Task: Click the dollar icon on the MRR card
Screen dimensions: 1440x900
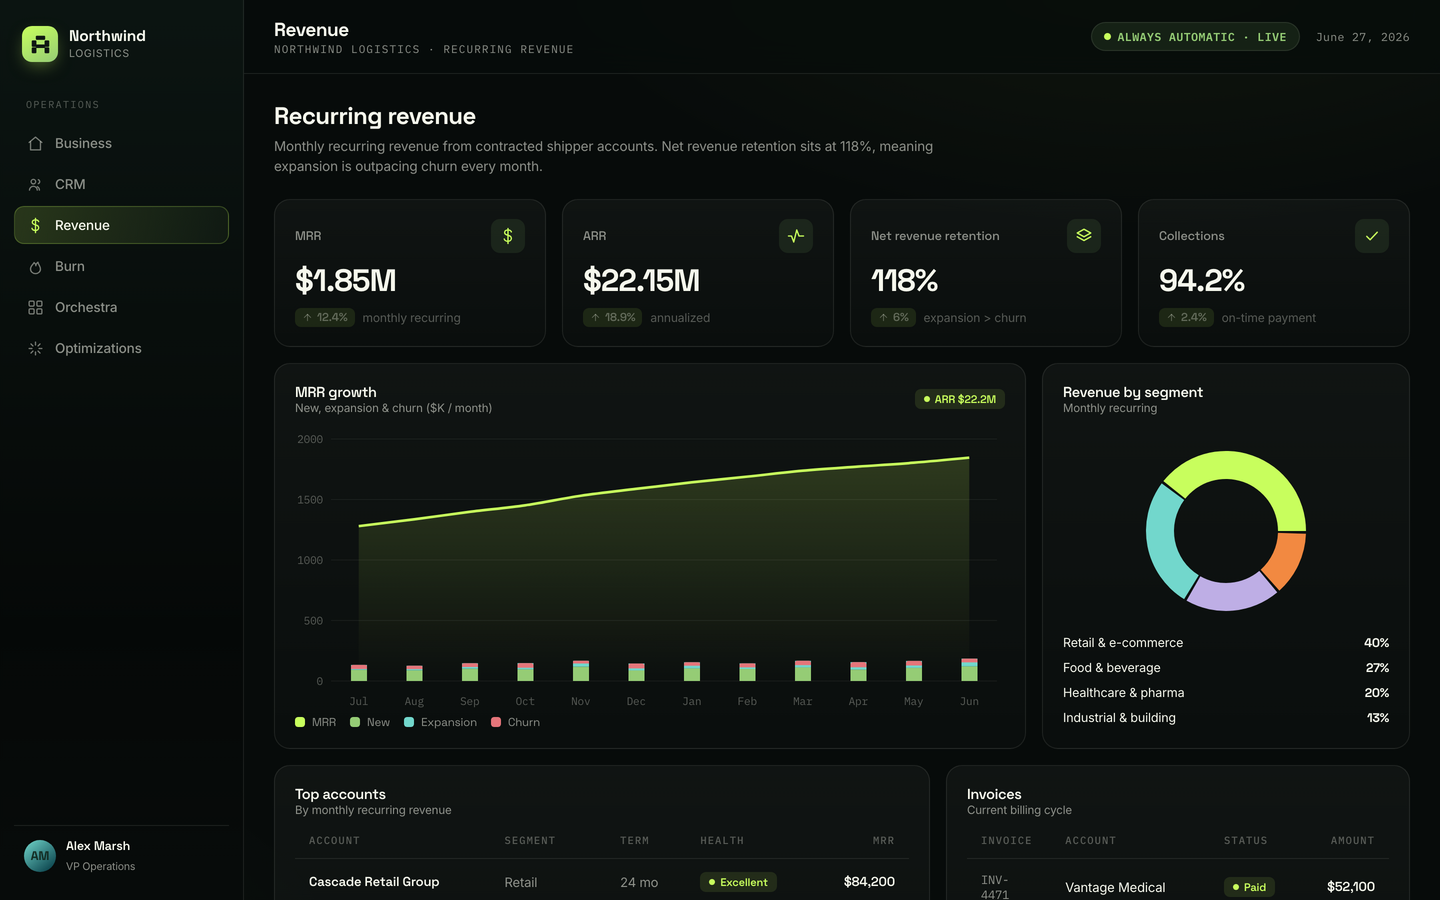Action: coord(508,236)
